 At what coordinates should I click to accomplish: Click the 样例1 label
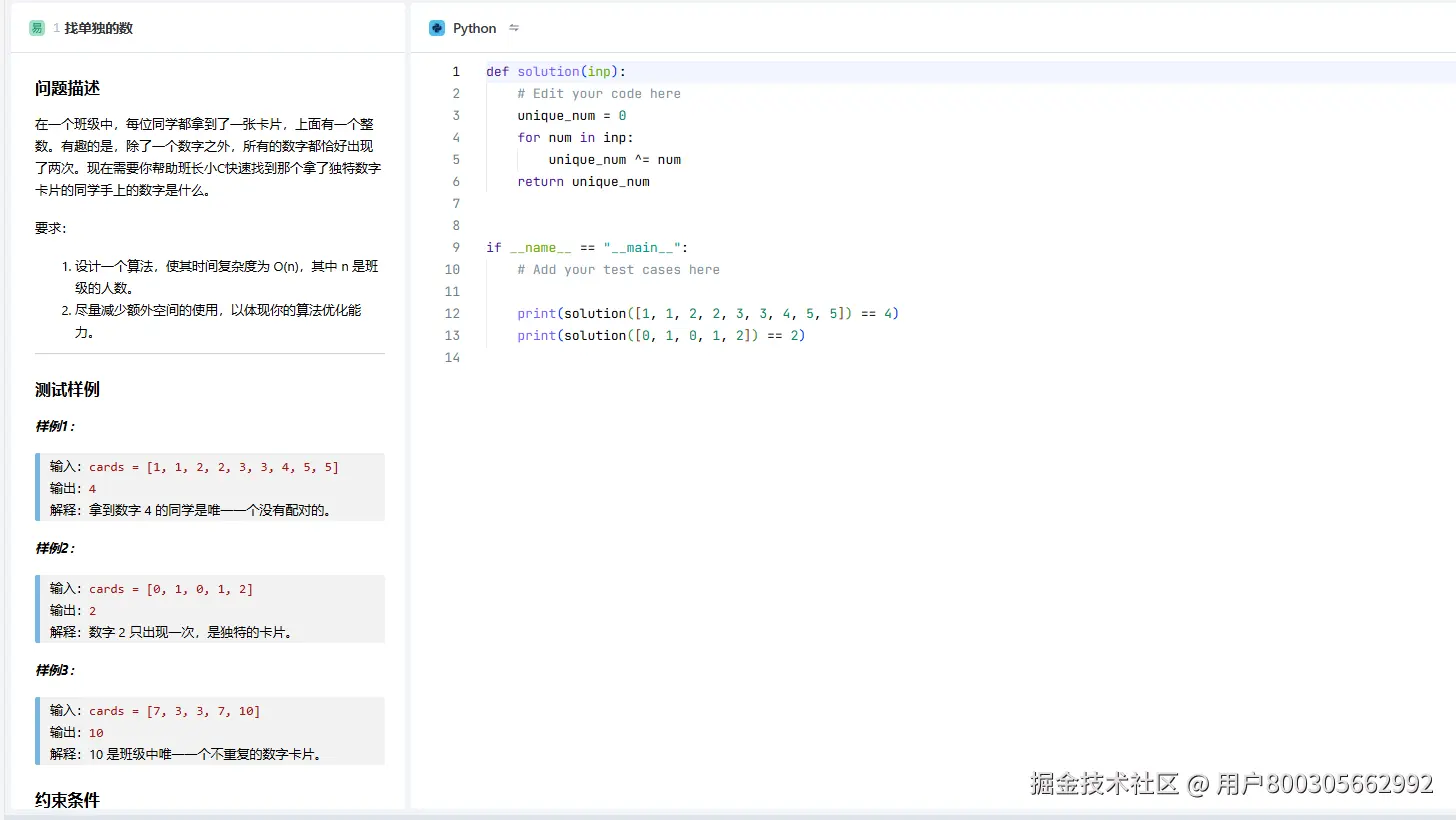55,426
